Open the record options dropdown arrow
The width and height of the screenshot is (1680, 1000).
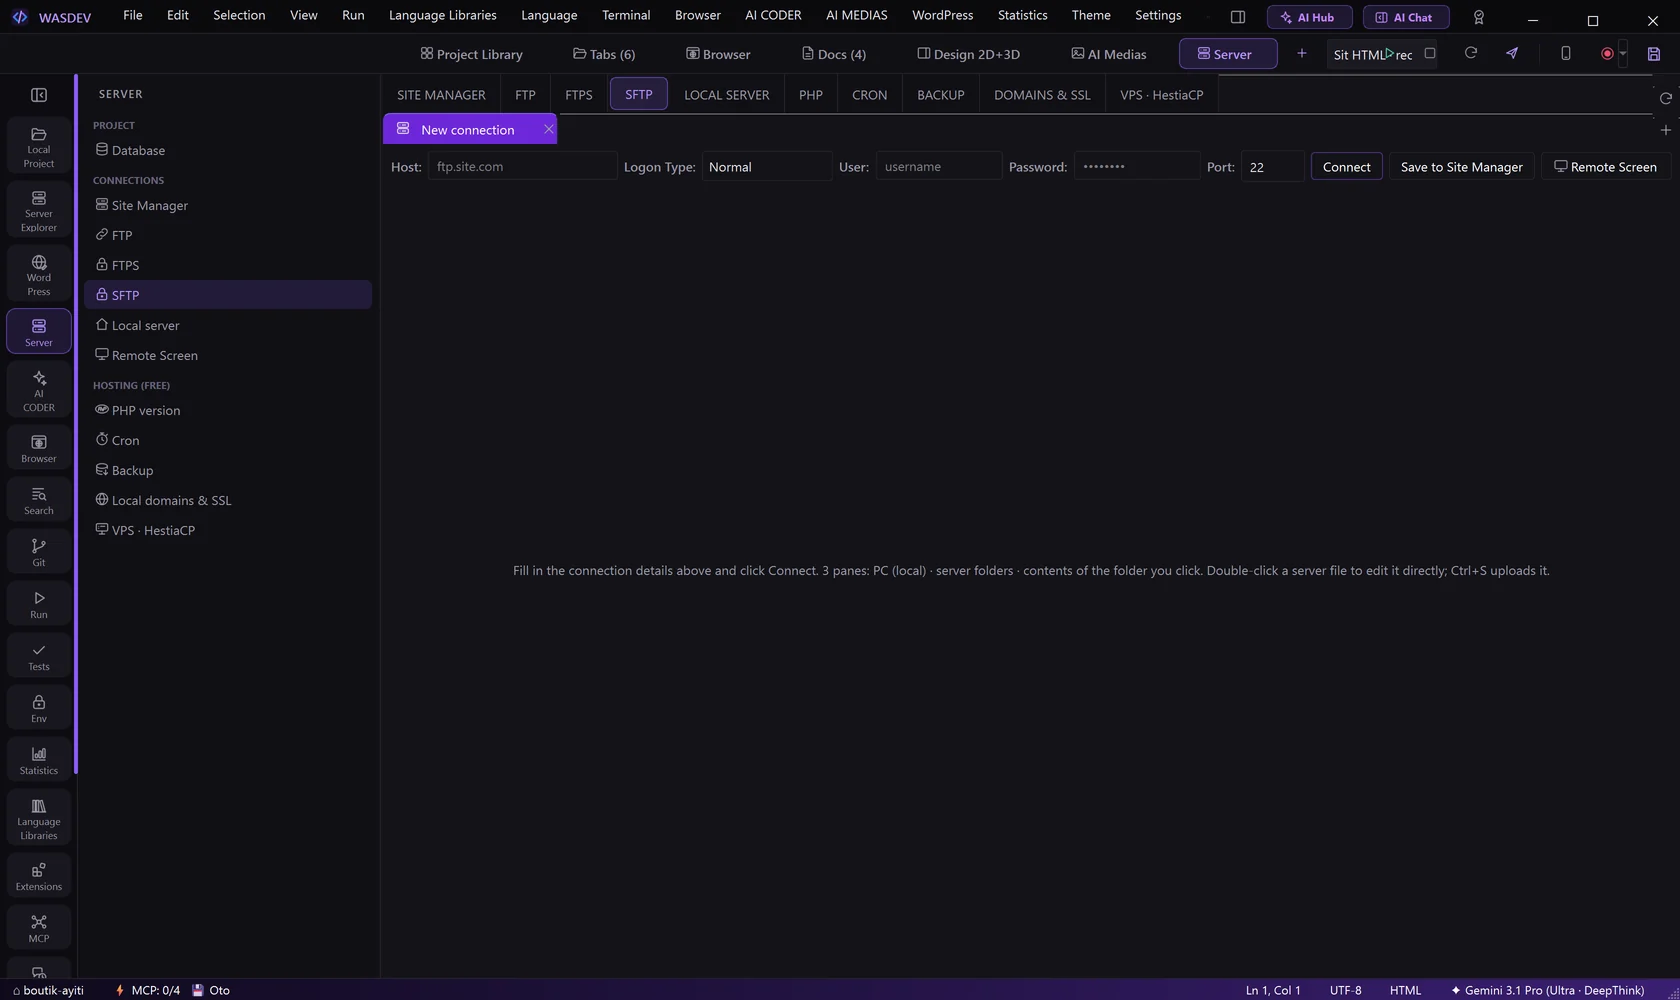pos(1622,54)
